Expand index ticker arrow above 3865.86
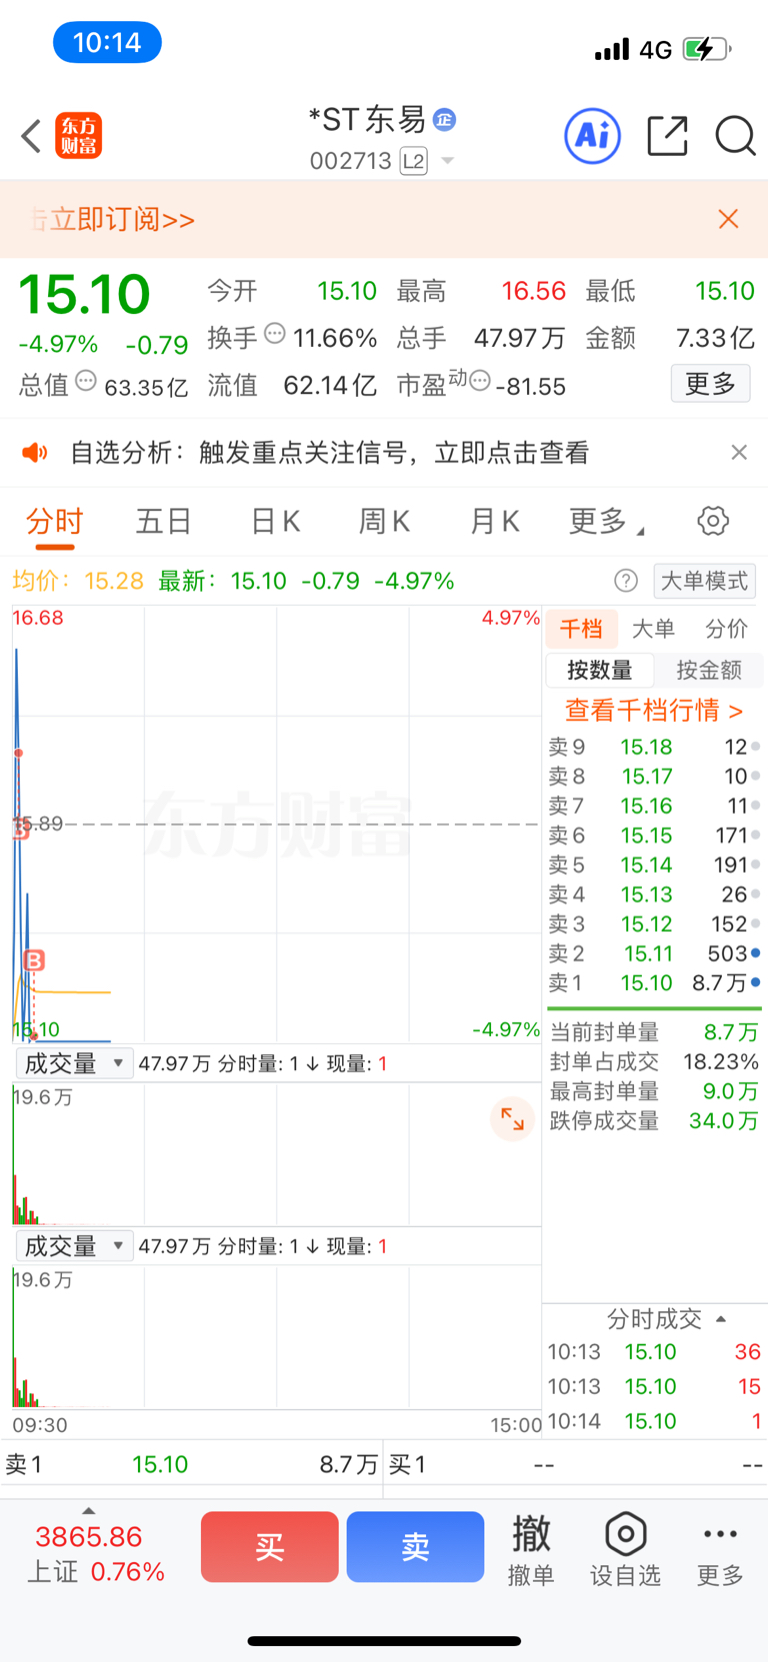 point(89,1511)
